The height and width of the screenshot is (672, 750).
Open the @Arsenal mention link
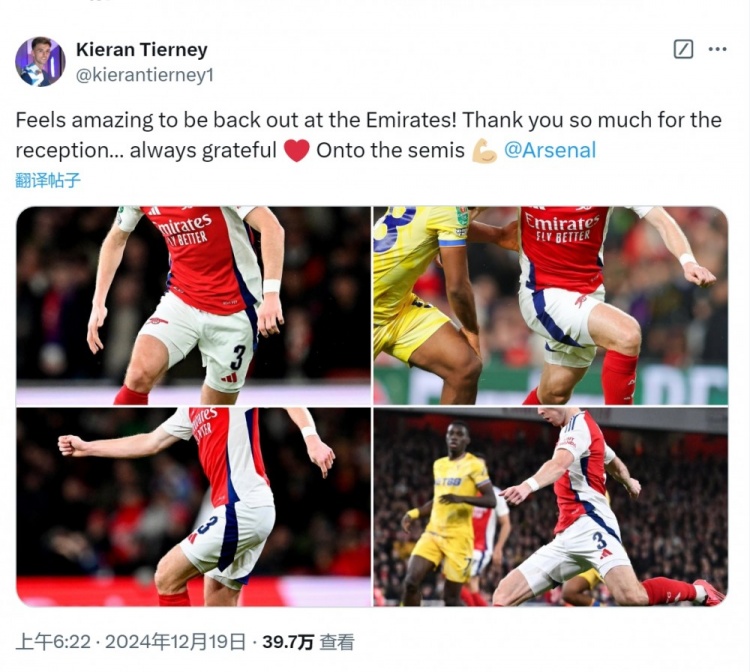click(549, 151)
